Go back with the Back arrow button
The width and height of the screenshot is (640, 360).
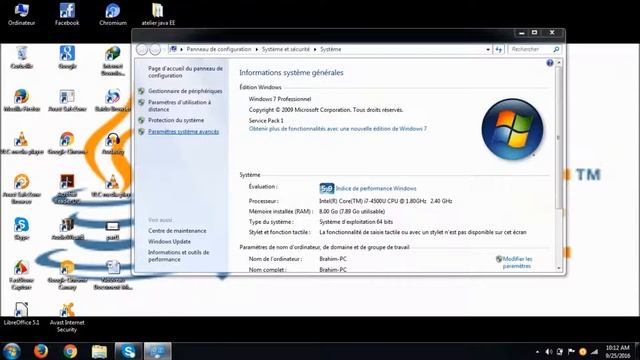[142, 49]
